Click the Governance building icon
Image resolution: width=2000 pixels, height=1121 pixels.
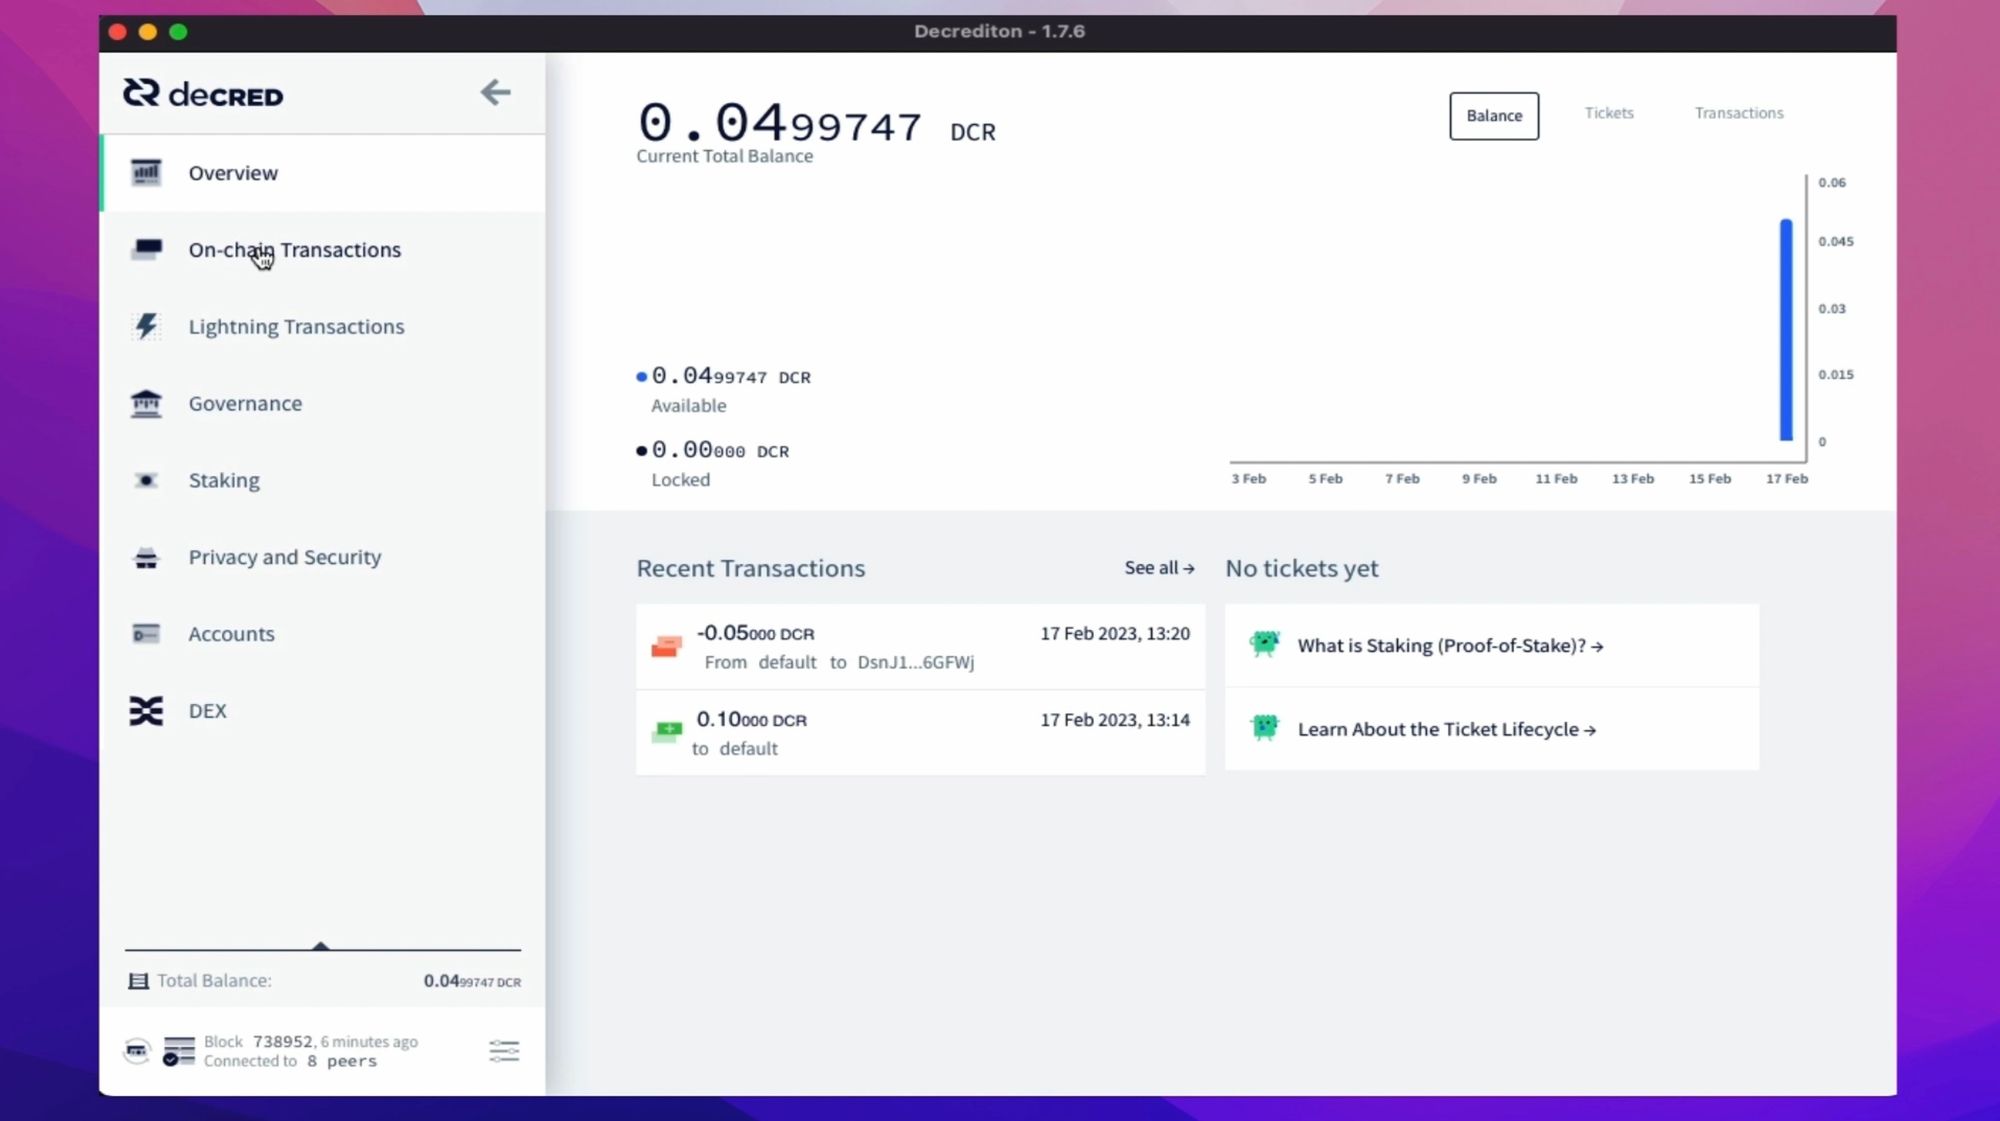click(146, 403)
